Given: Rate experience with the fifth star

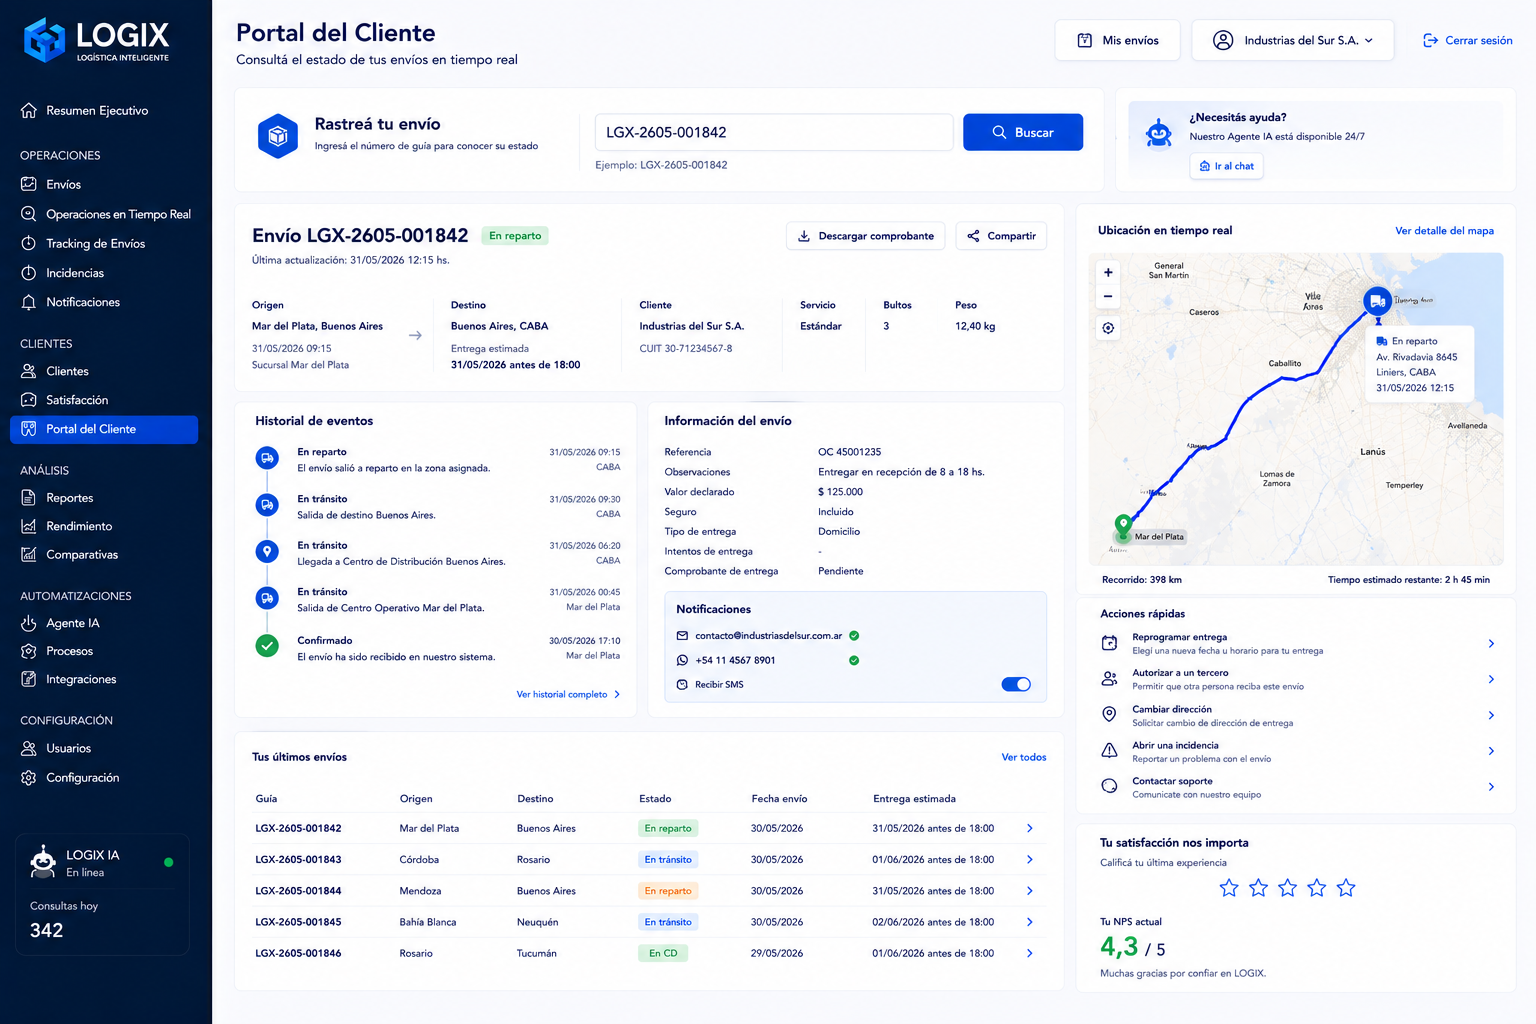Looking at the screenshot, I should pos(1346,888).
